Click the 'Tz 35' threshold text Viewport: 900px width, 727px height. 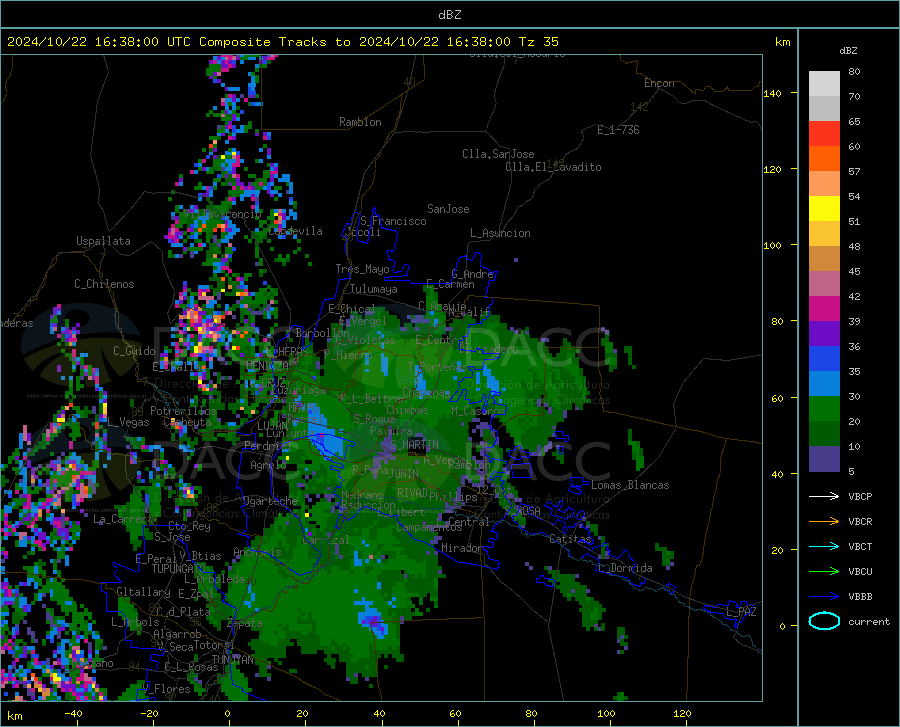pyautogui.click(x=538, y=42)
